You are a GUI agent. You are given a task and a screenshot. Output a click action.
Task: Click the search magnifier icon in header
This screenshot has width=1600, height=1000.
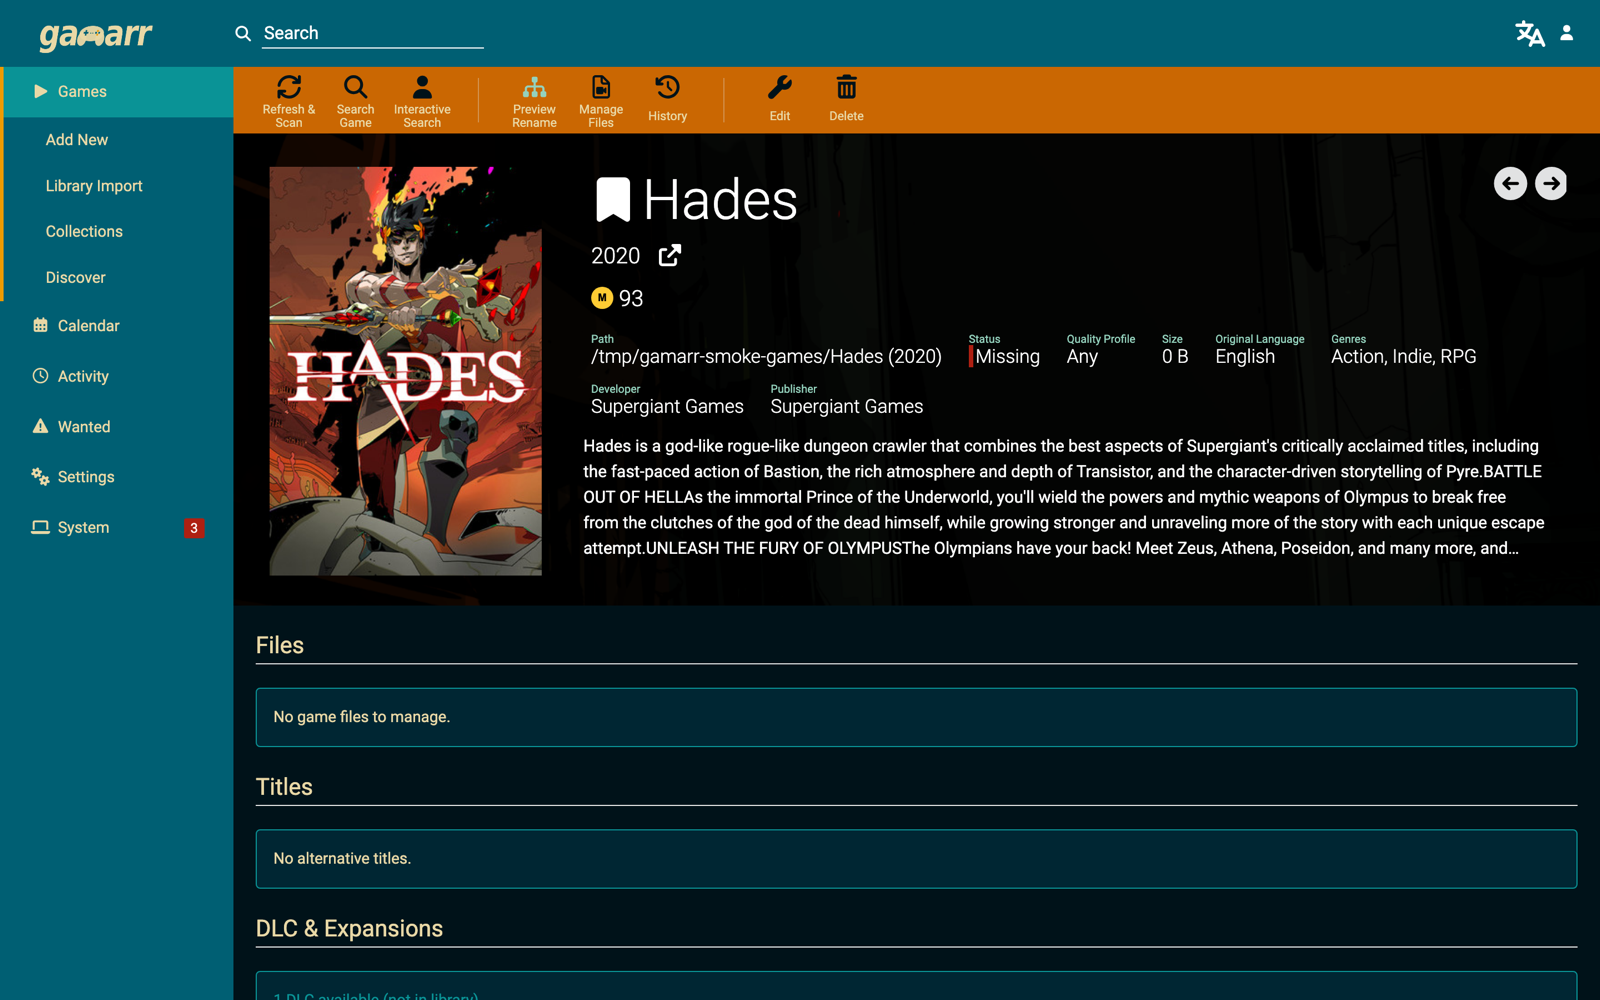(243, 33)
